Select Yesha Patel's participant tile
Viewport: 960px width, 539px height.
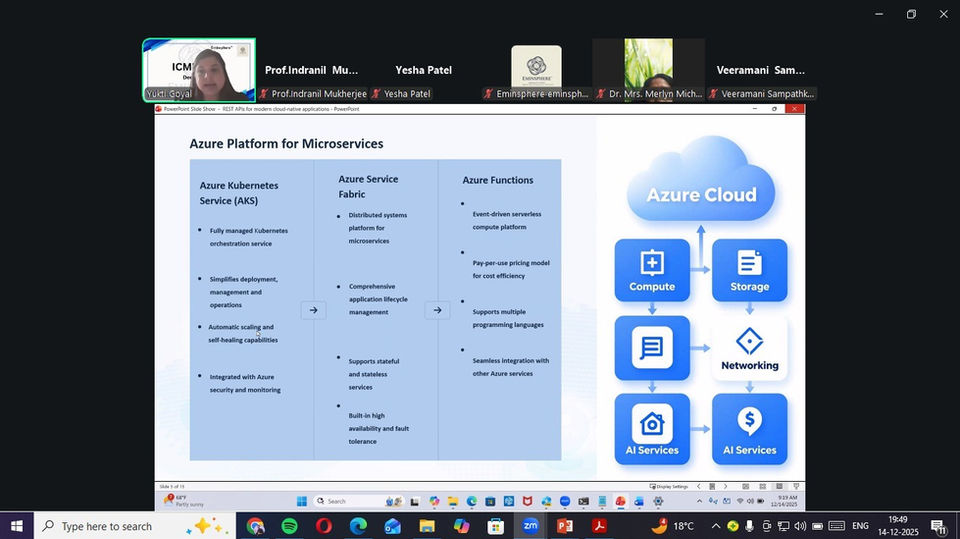point(424,70)
